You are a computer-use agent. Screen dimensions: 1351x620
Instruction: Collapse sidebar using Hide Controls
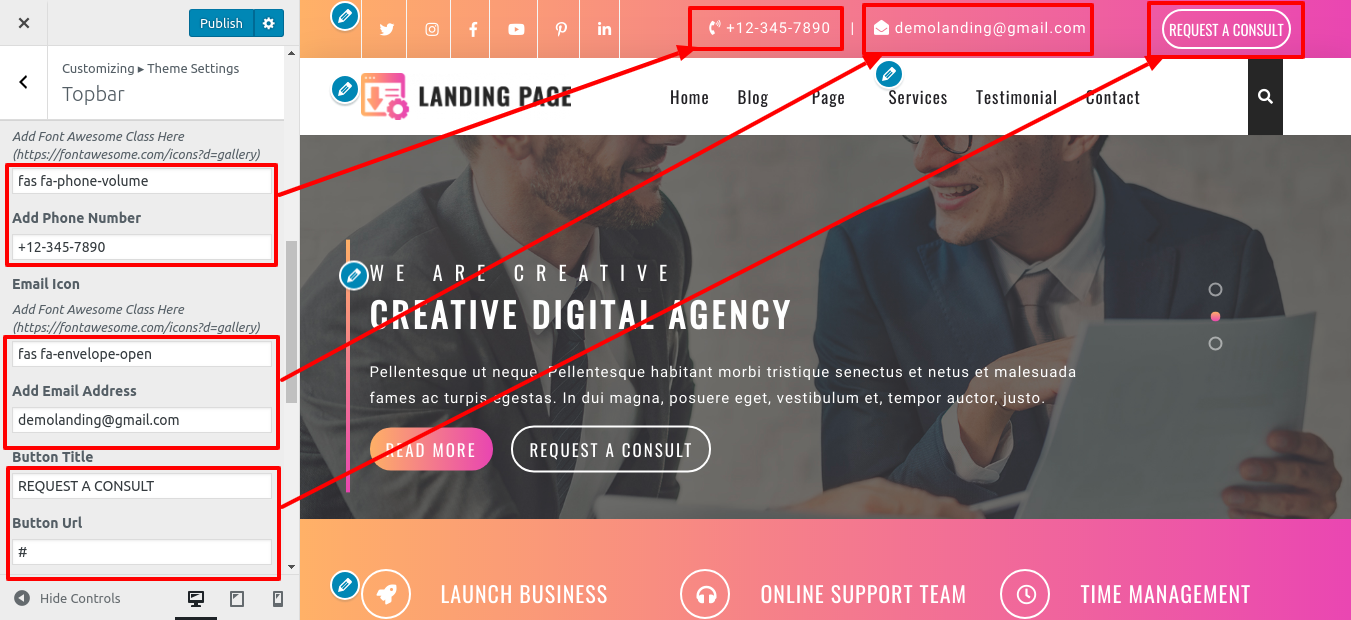click(67, 598)
